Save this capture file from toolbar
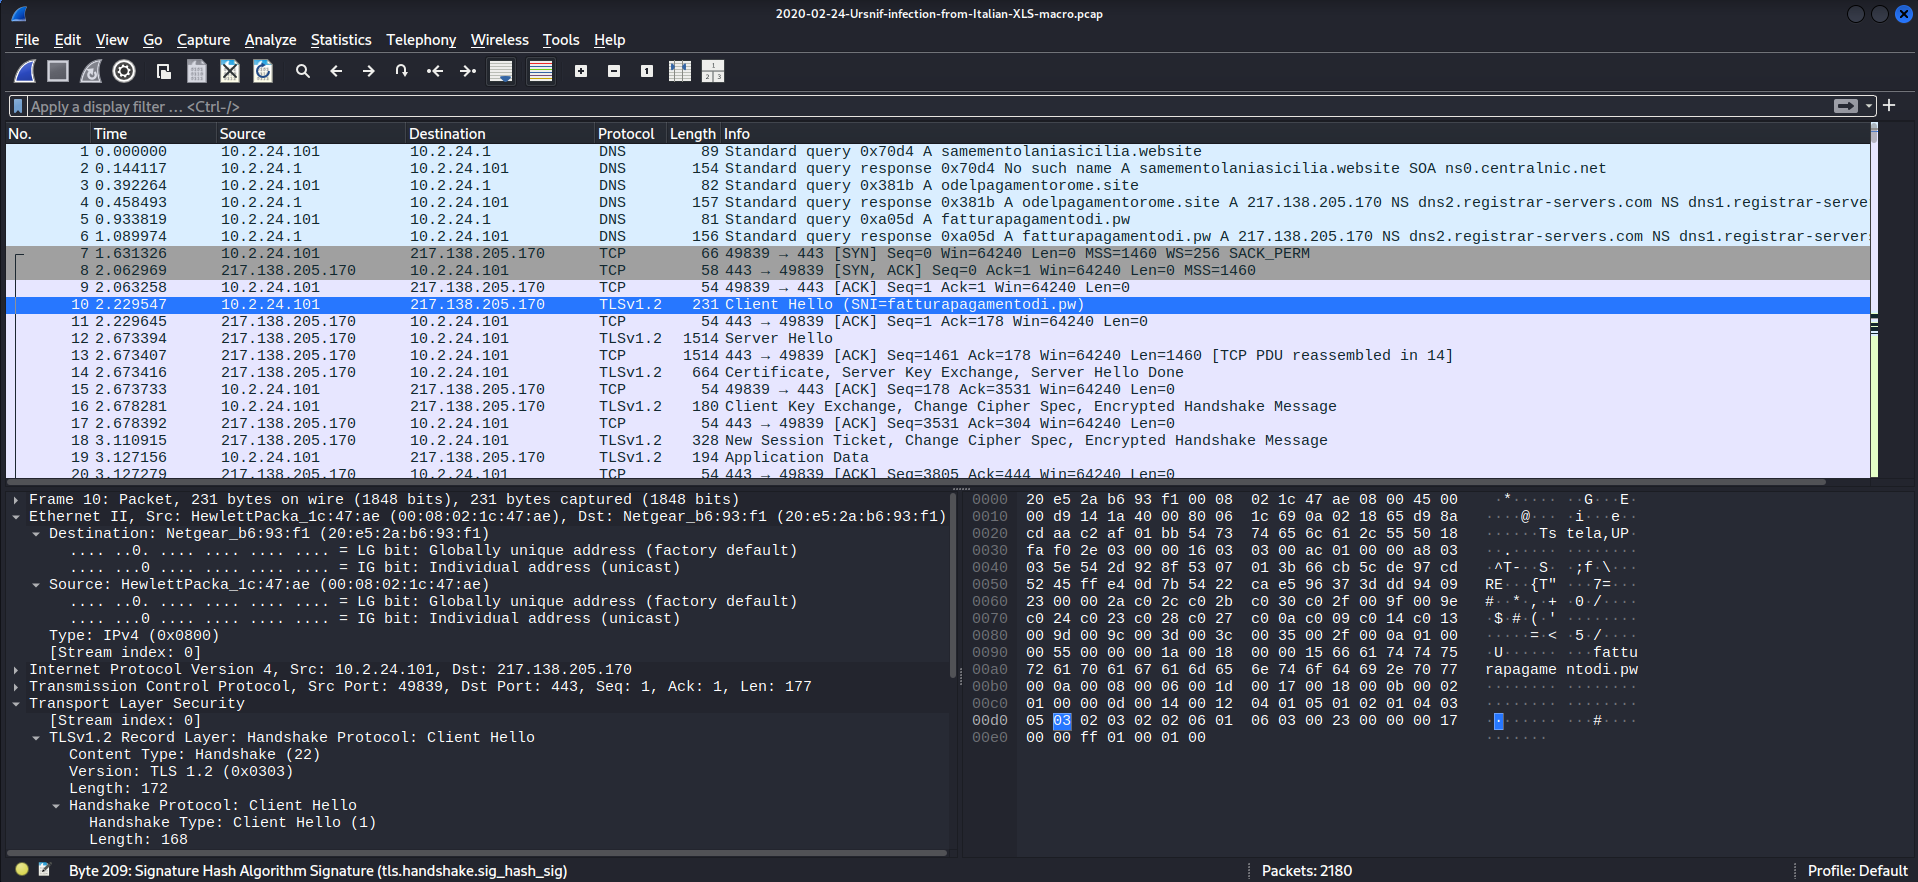Image resolution: width=1918 pixels, height=882 pixels. (x=197, y=71)
